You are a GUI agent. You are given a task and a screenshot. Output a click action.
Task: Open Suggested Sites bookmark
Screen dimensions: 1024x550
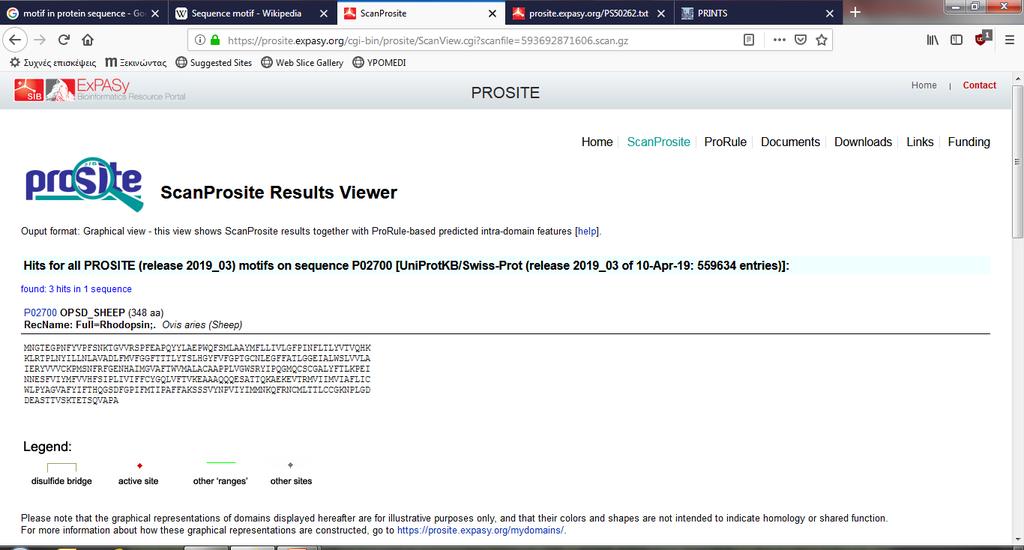click(214, 63)
